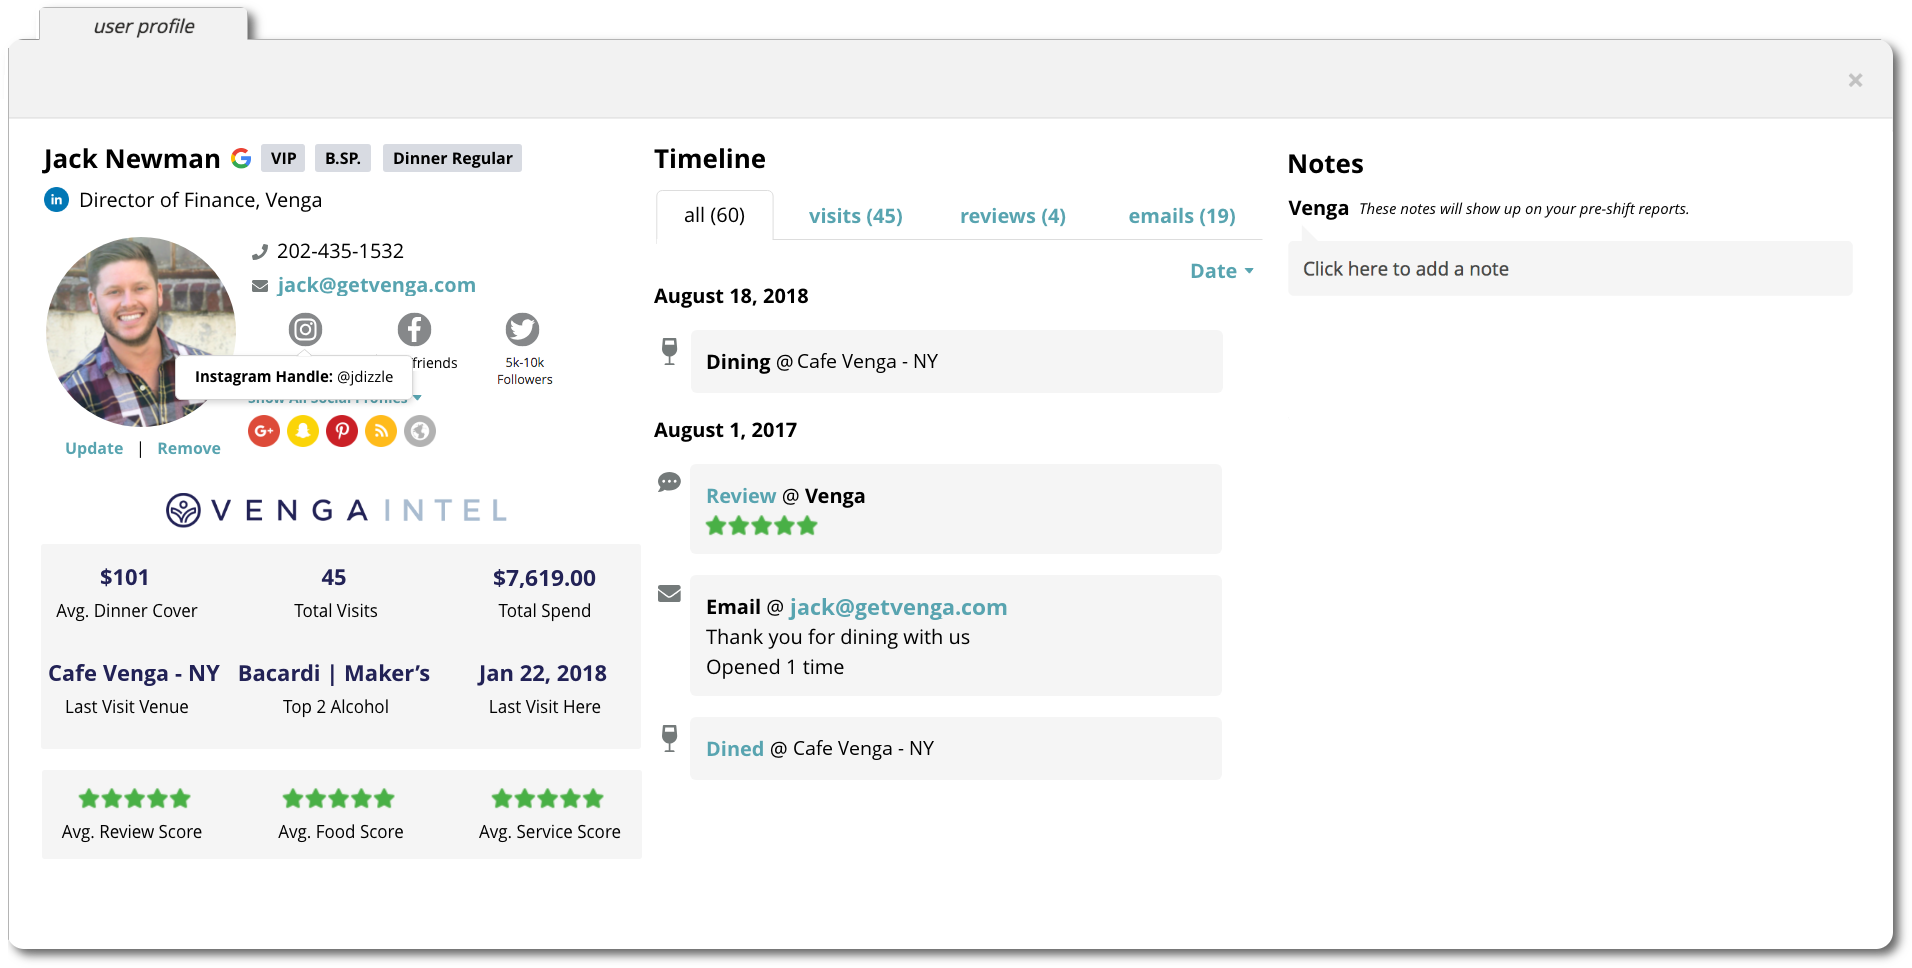This screenshot has width=1912, height=968.
Task: Click wine glass icon beside Dined @ Cafe Venga
Action: [670, 738]
